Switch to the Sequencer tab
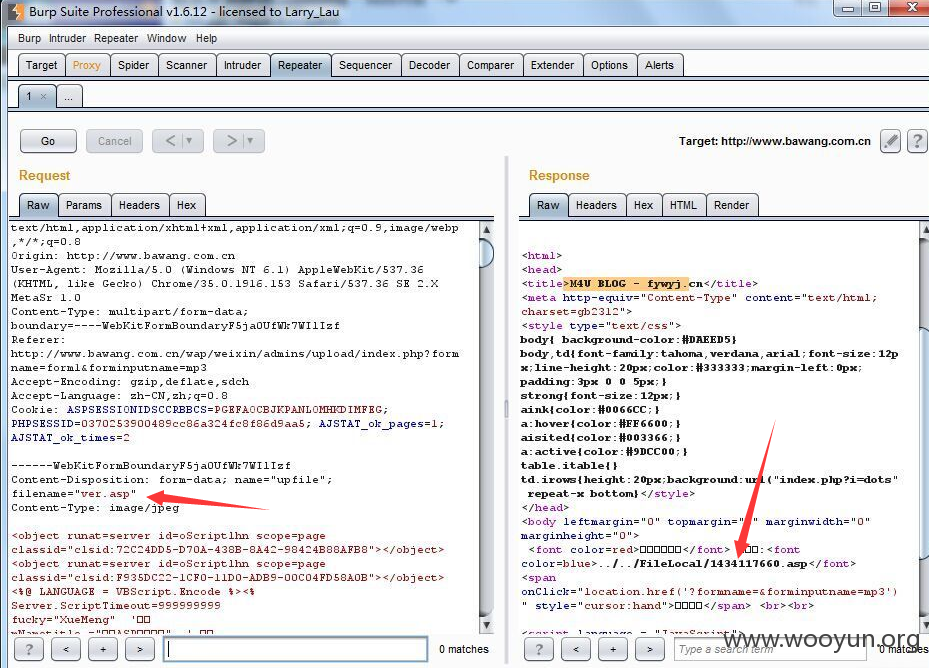The image size is (929, 668). (366, 65)
